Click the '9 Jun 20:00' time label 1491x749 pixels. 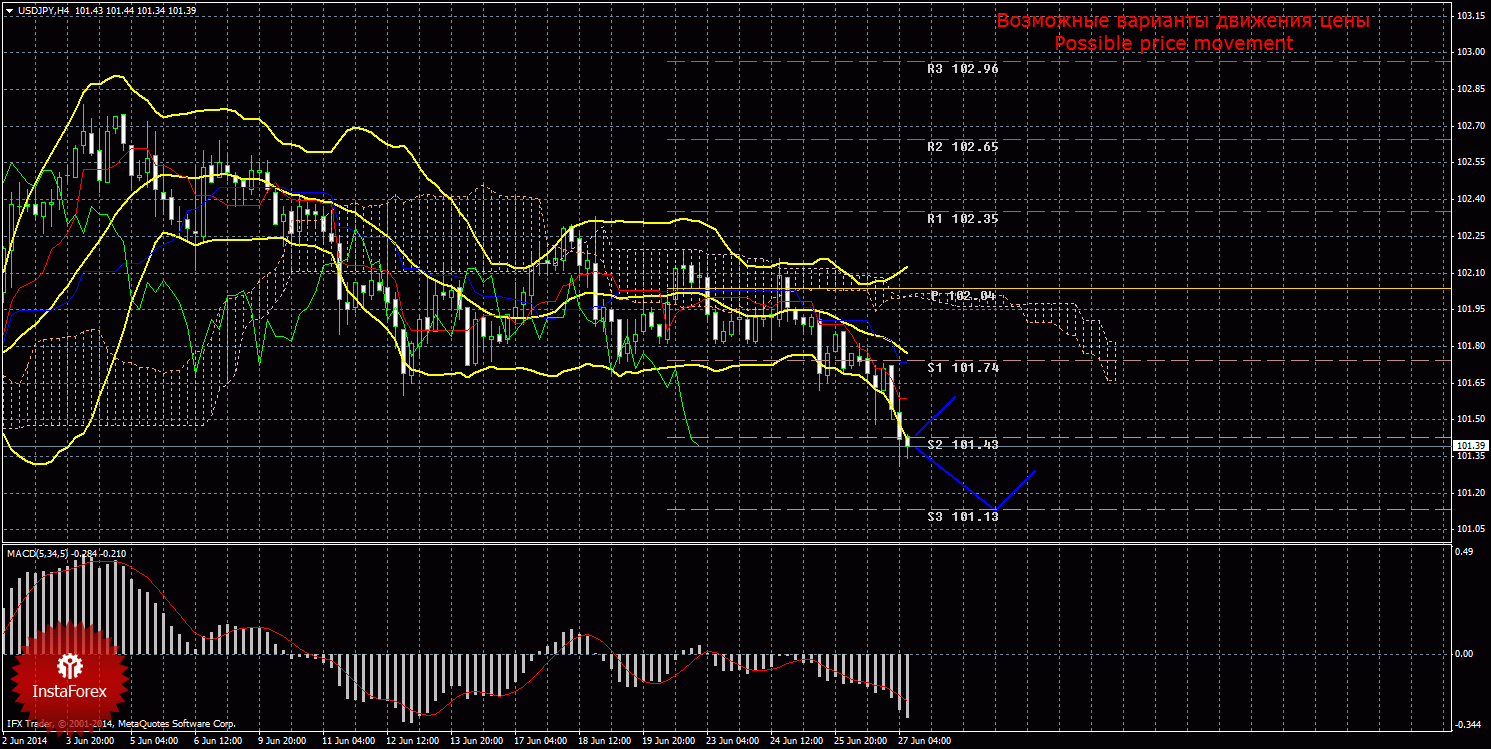coord(282,741)
